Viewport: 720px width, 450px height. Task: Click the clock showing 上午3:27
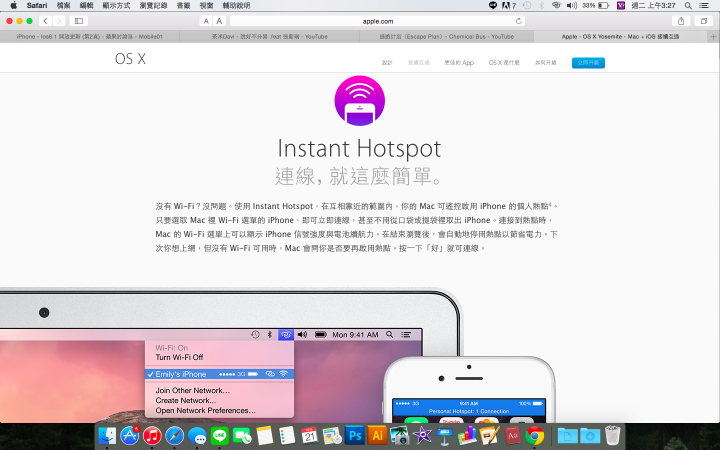pos(653,6)
